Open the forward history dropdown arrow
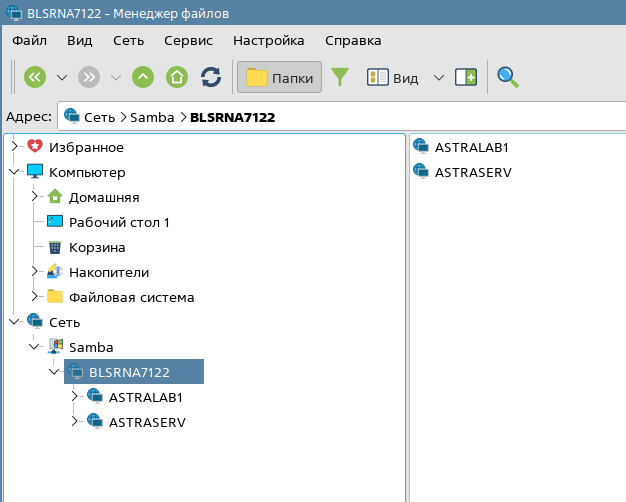The width and height of the screenshot is (626, 502). [116, 77]
